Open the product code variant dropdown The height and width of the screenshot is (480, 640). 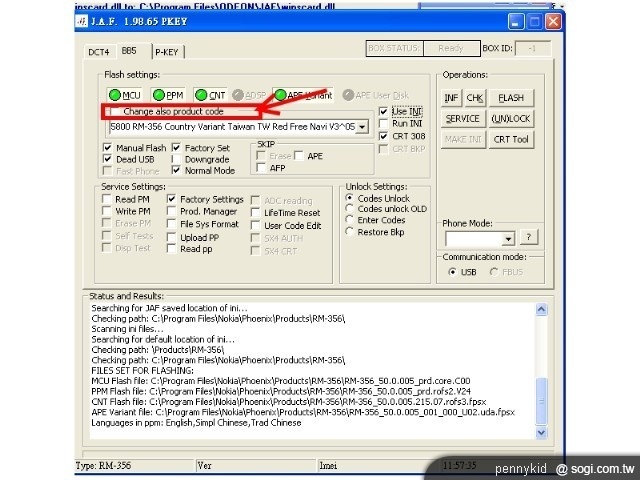(x=361, y=127)
